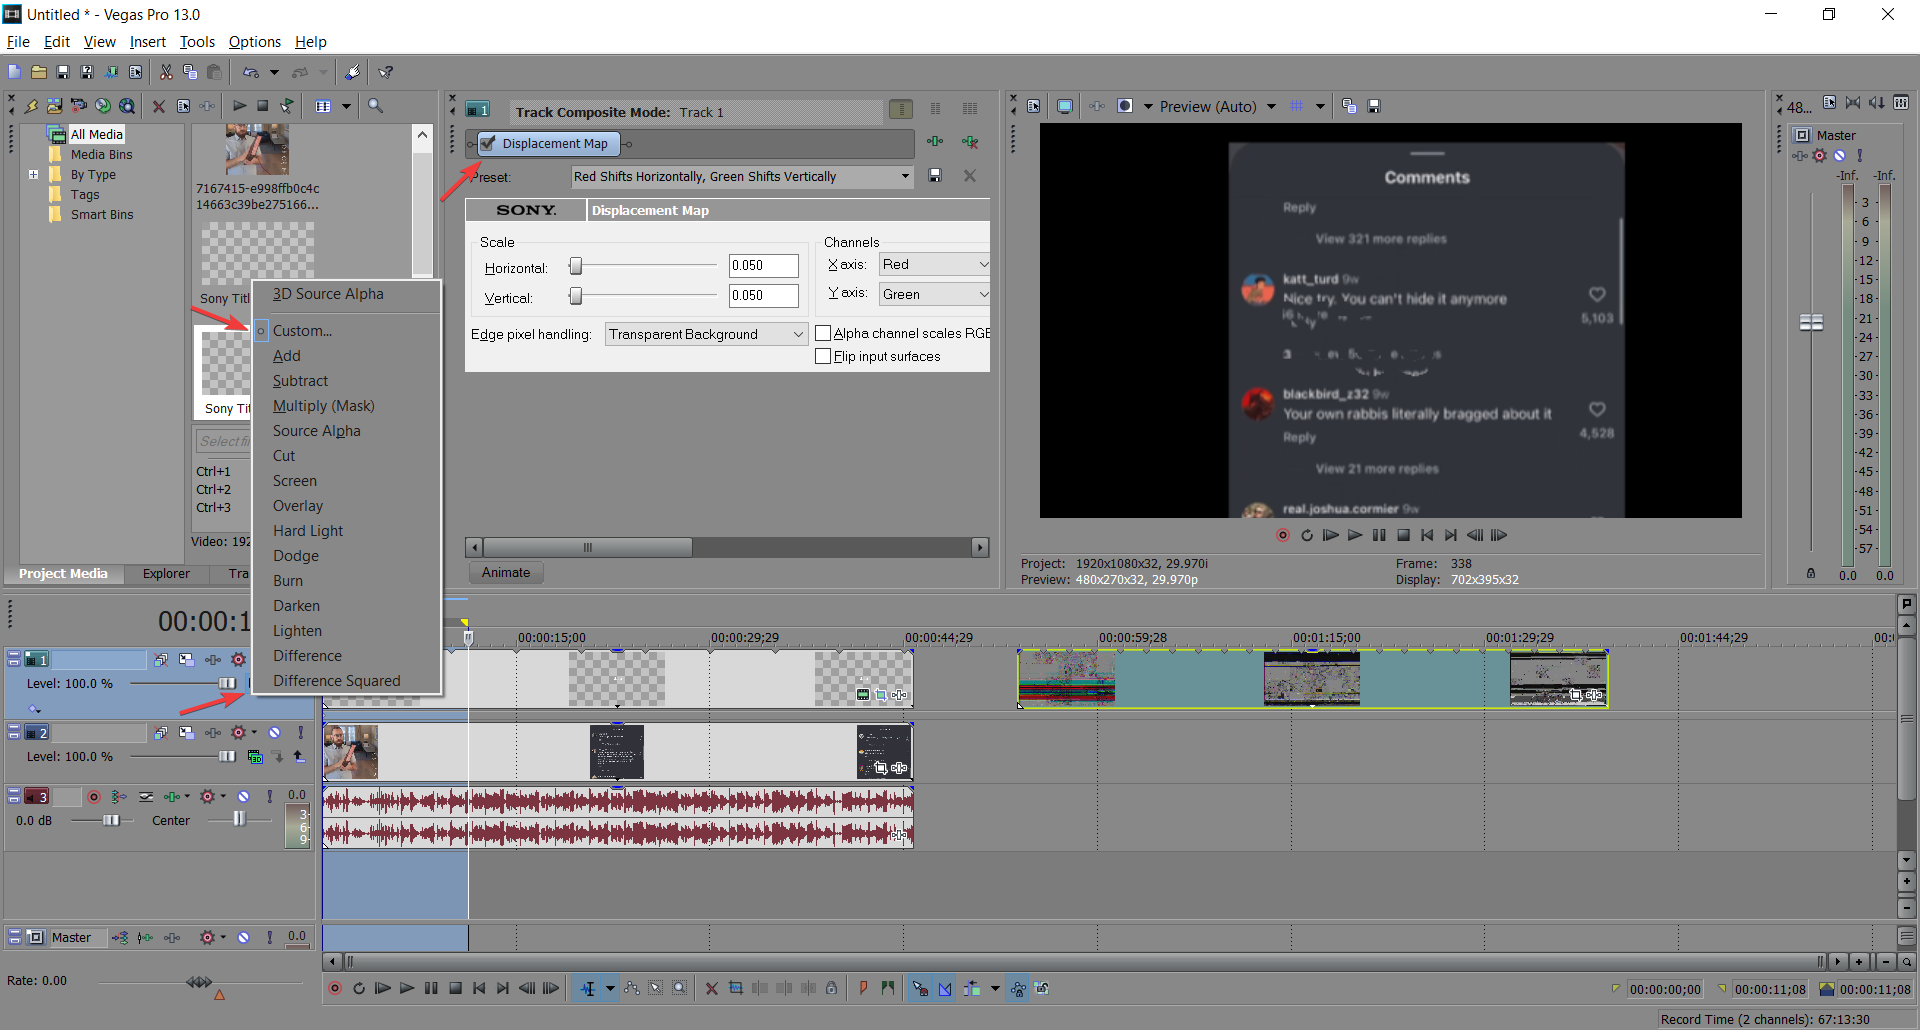Click the Animate button
This screenshot has width=1920, height=1030.
point(506,573)
